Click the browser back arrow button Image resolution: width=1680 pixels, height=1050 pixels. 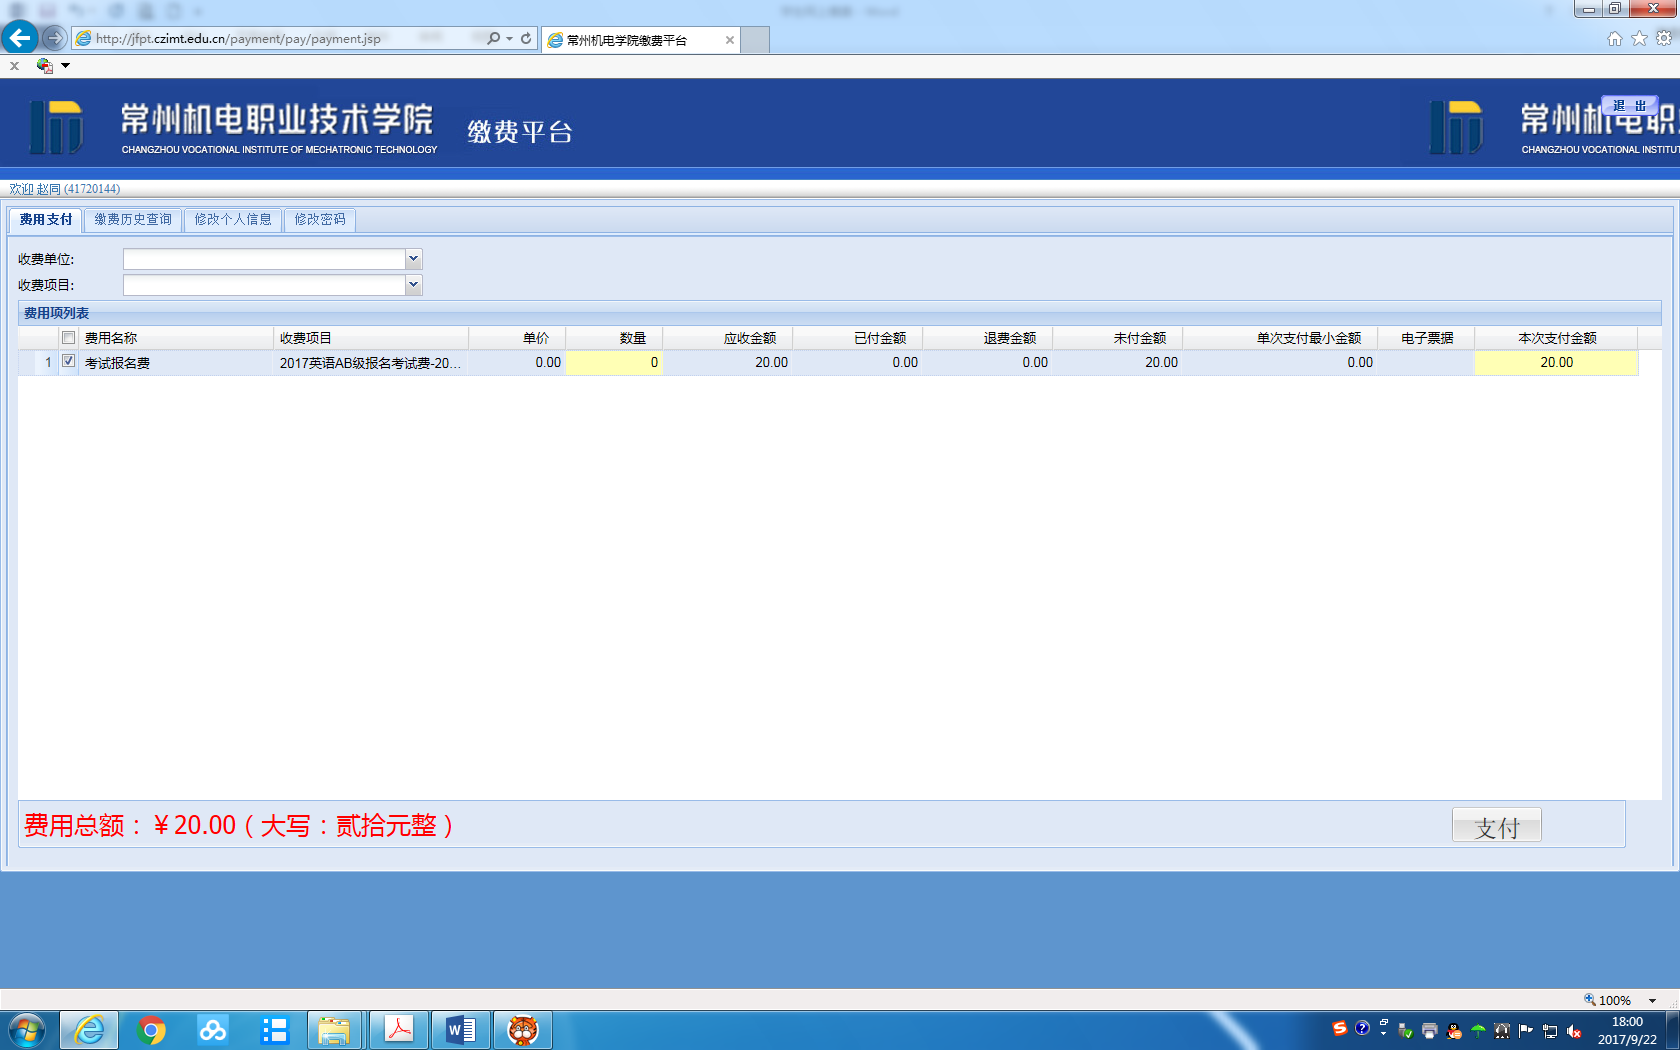coord(20,38)
